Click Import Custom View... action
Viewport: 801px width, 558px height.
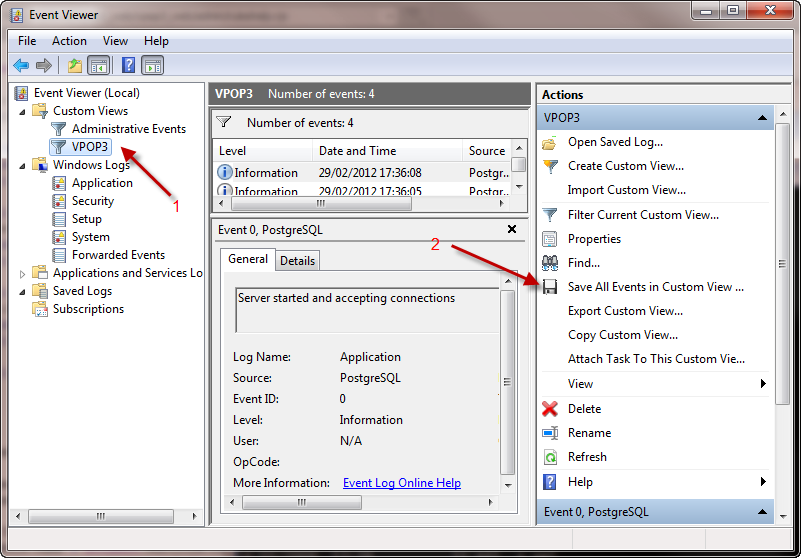(x=626, y=190)
